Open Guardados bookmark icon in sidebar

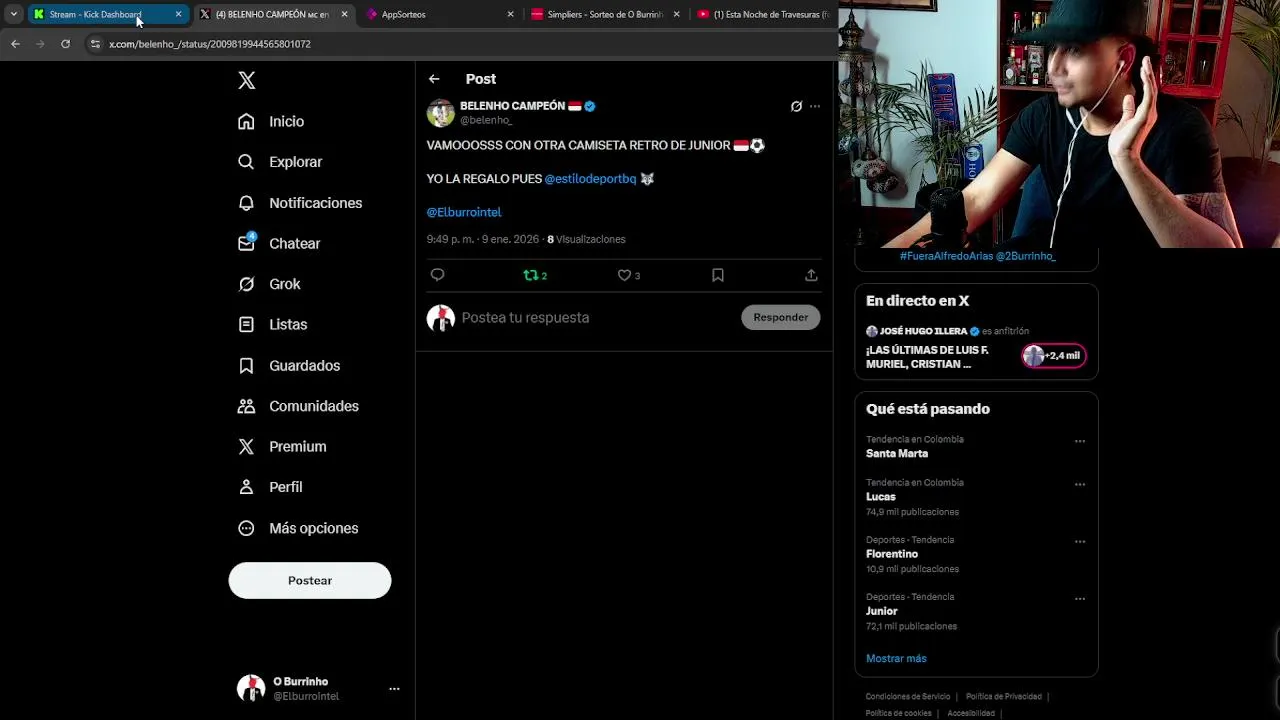(246, 365)
